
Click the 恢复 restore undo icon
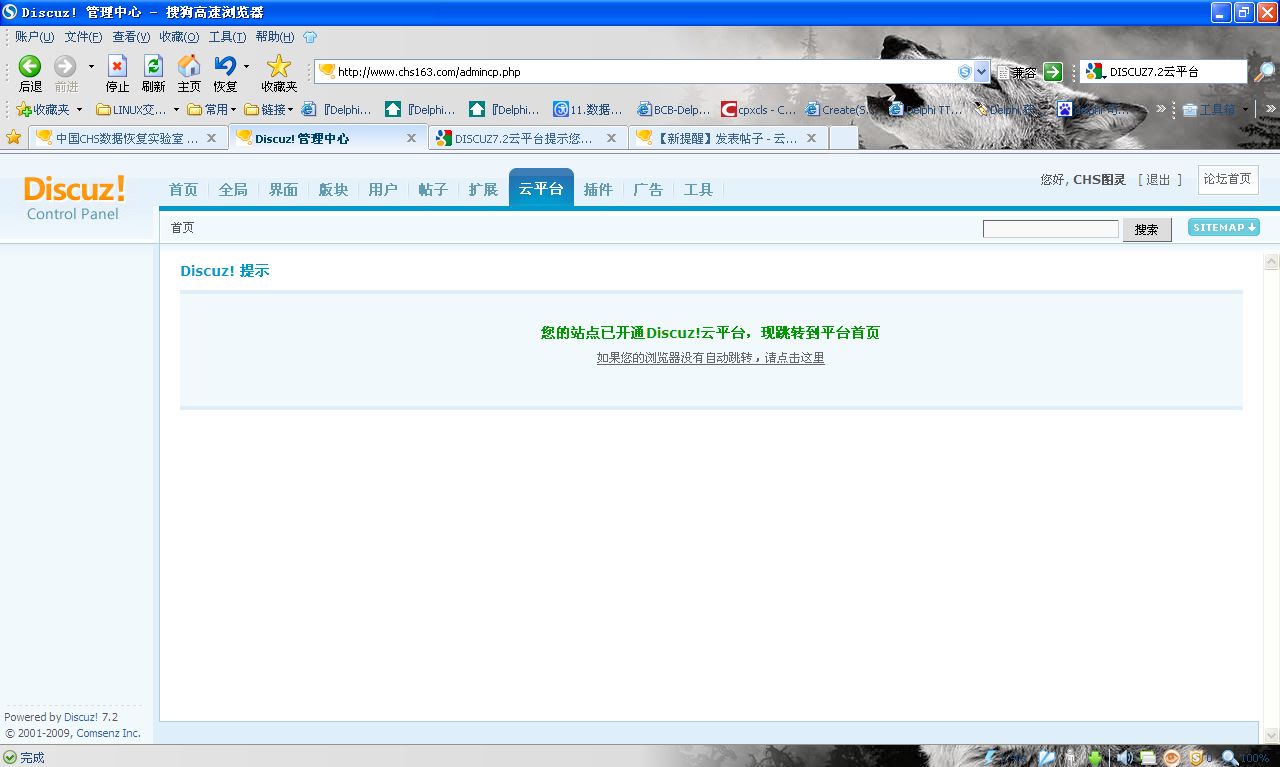click(225, 67)
